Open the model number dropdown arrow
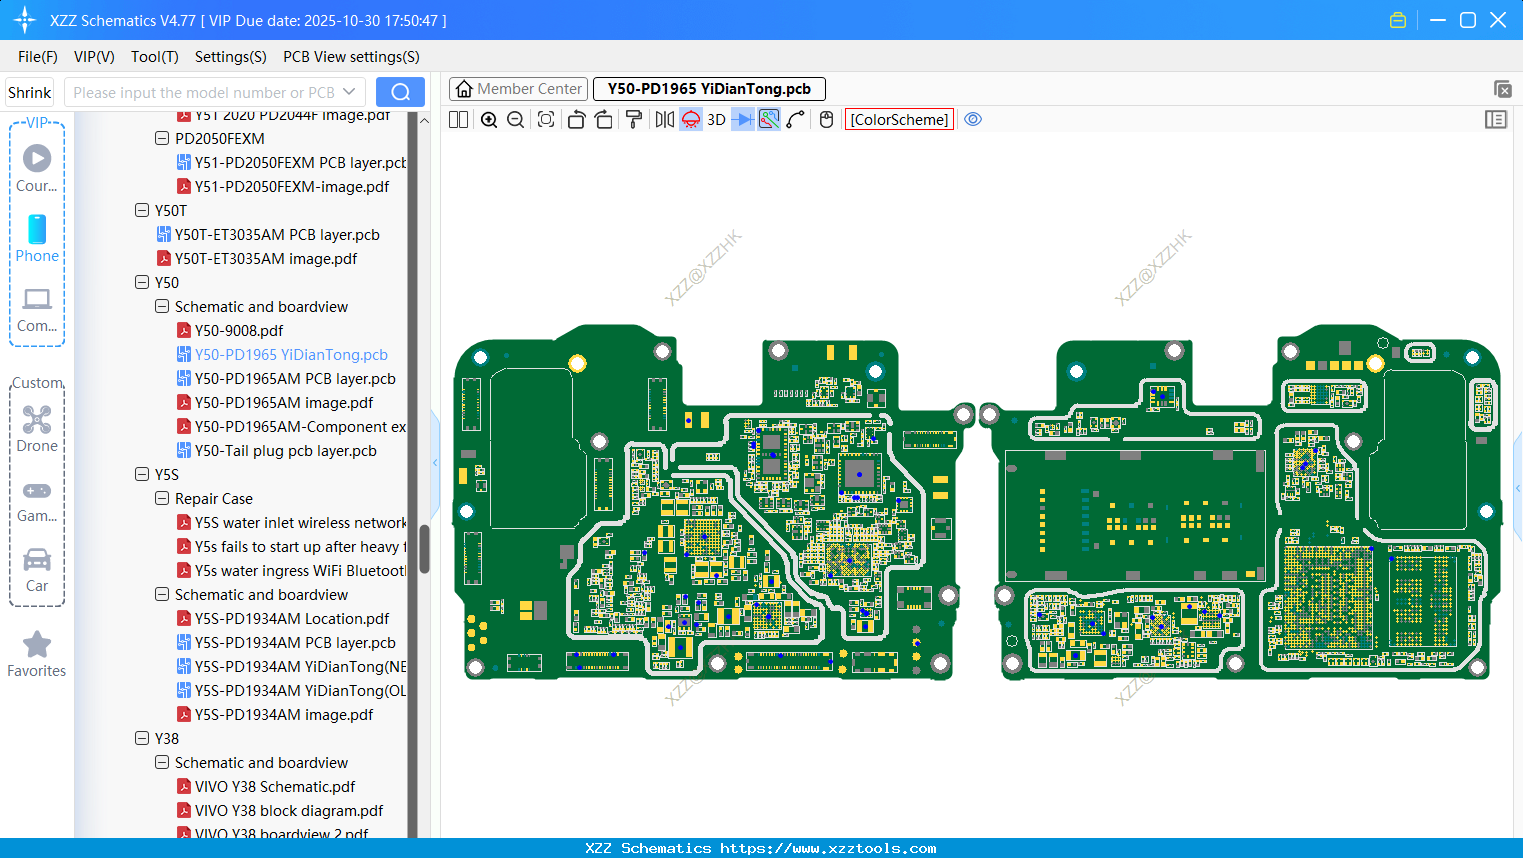Image resolution: width=1523 pixels, height=858 pixels. (x=349, y=92)
